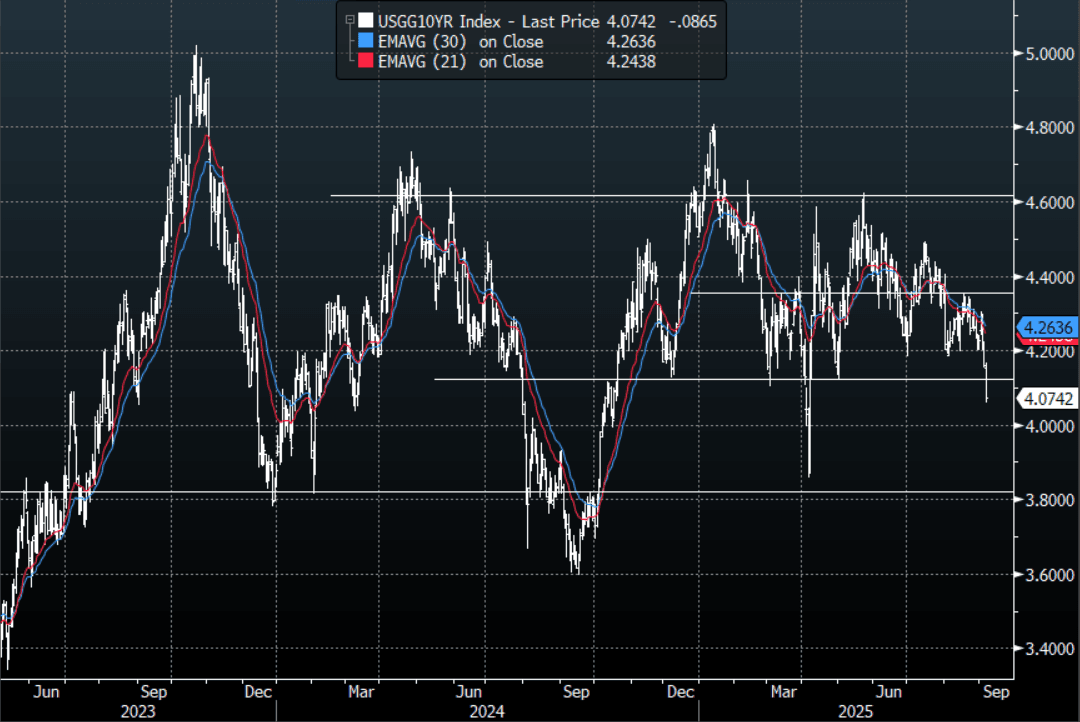The width and height of the screenshot is (1080, 722).
Task: Click the 3.4000 y-axis label
Action: point(1045,649)
